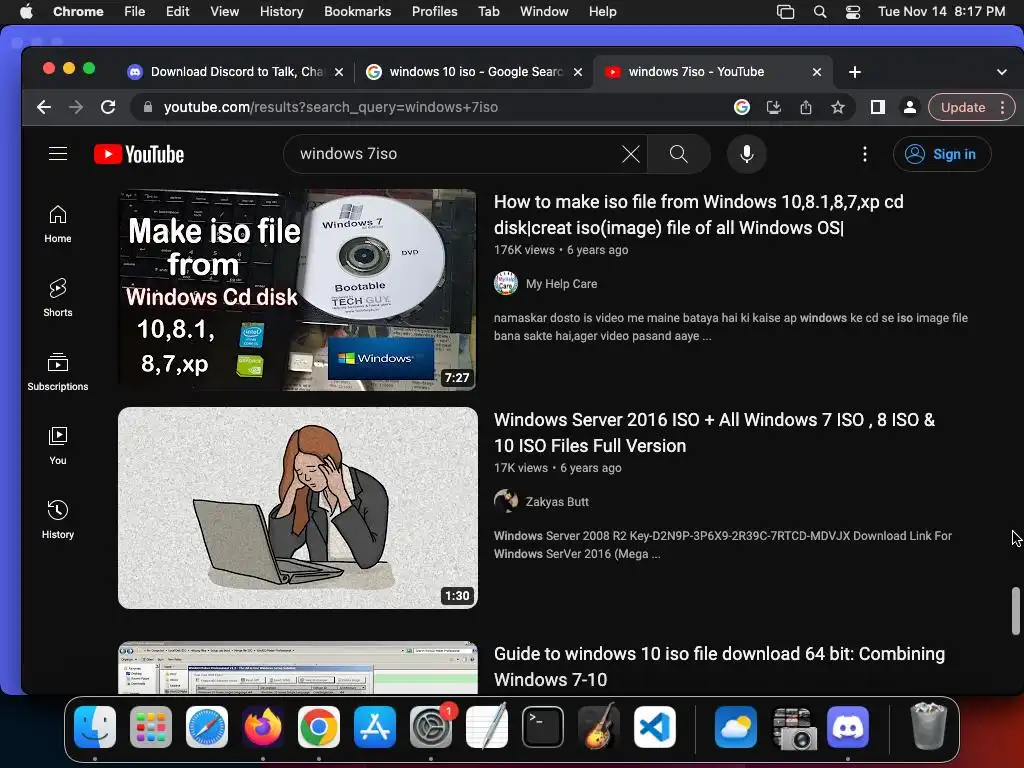The height and width of the screenshot is (768, 1024).
Task: Click the address bar URL field
Action: (431, 107)
